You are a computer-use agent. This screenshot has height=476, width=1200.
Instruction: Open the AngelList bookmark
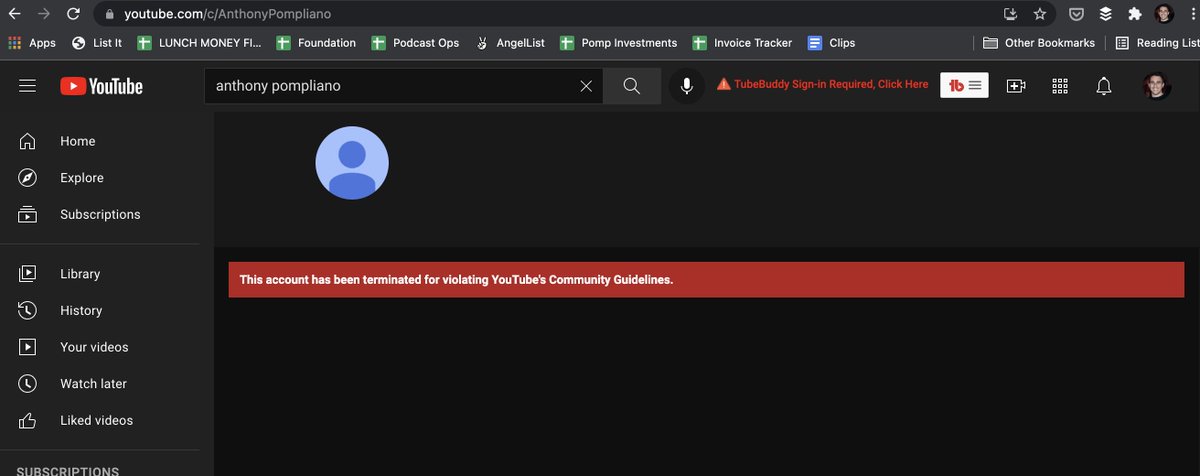[510, 43]
